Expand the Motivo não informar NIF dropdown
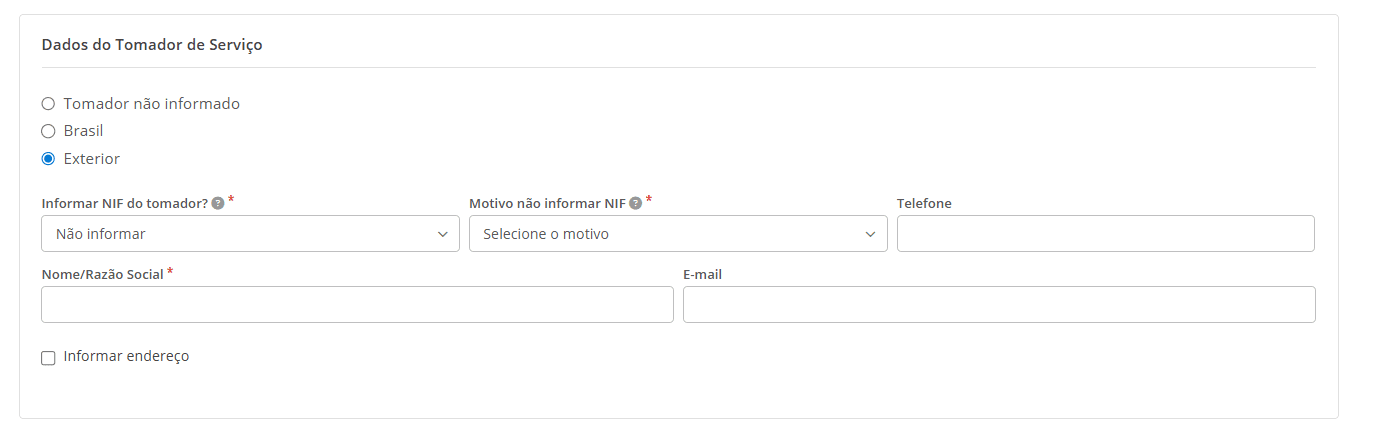The height and width of the screenshot is (429, 1373). pos(677,234)
